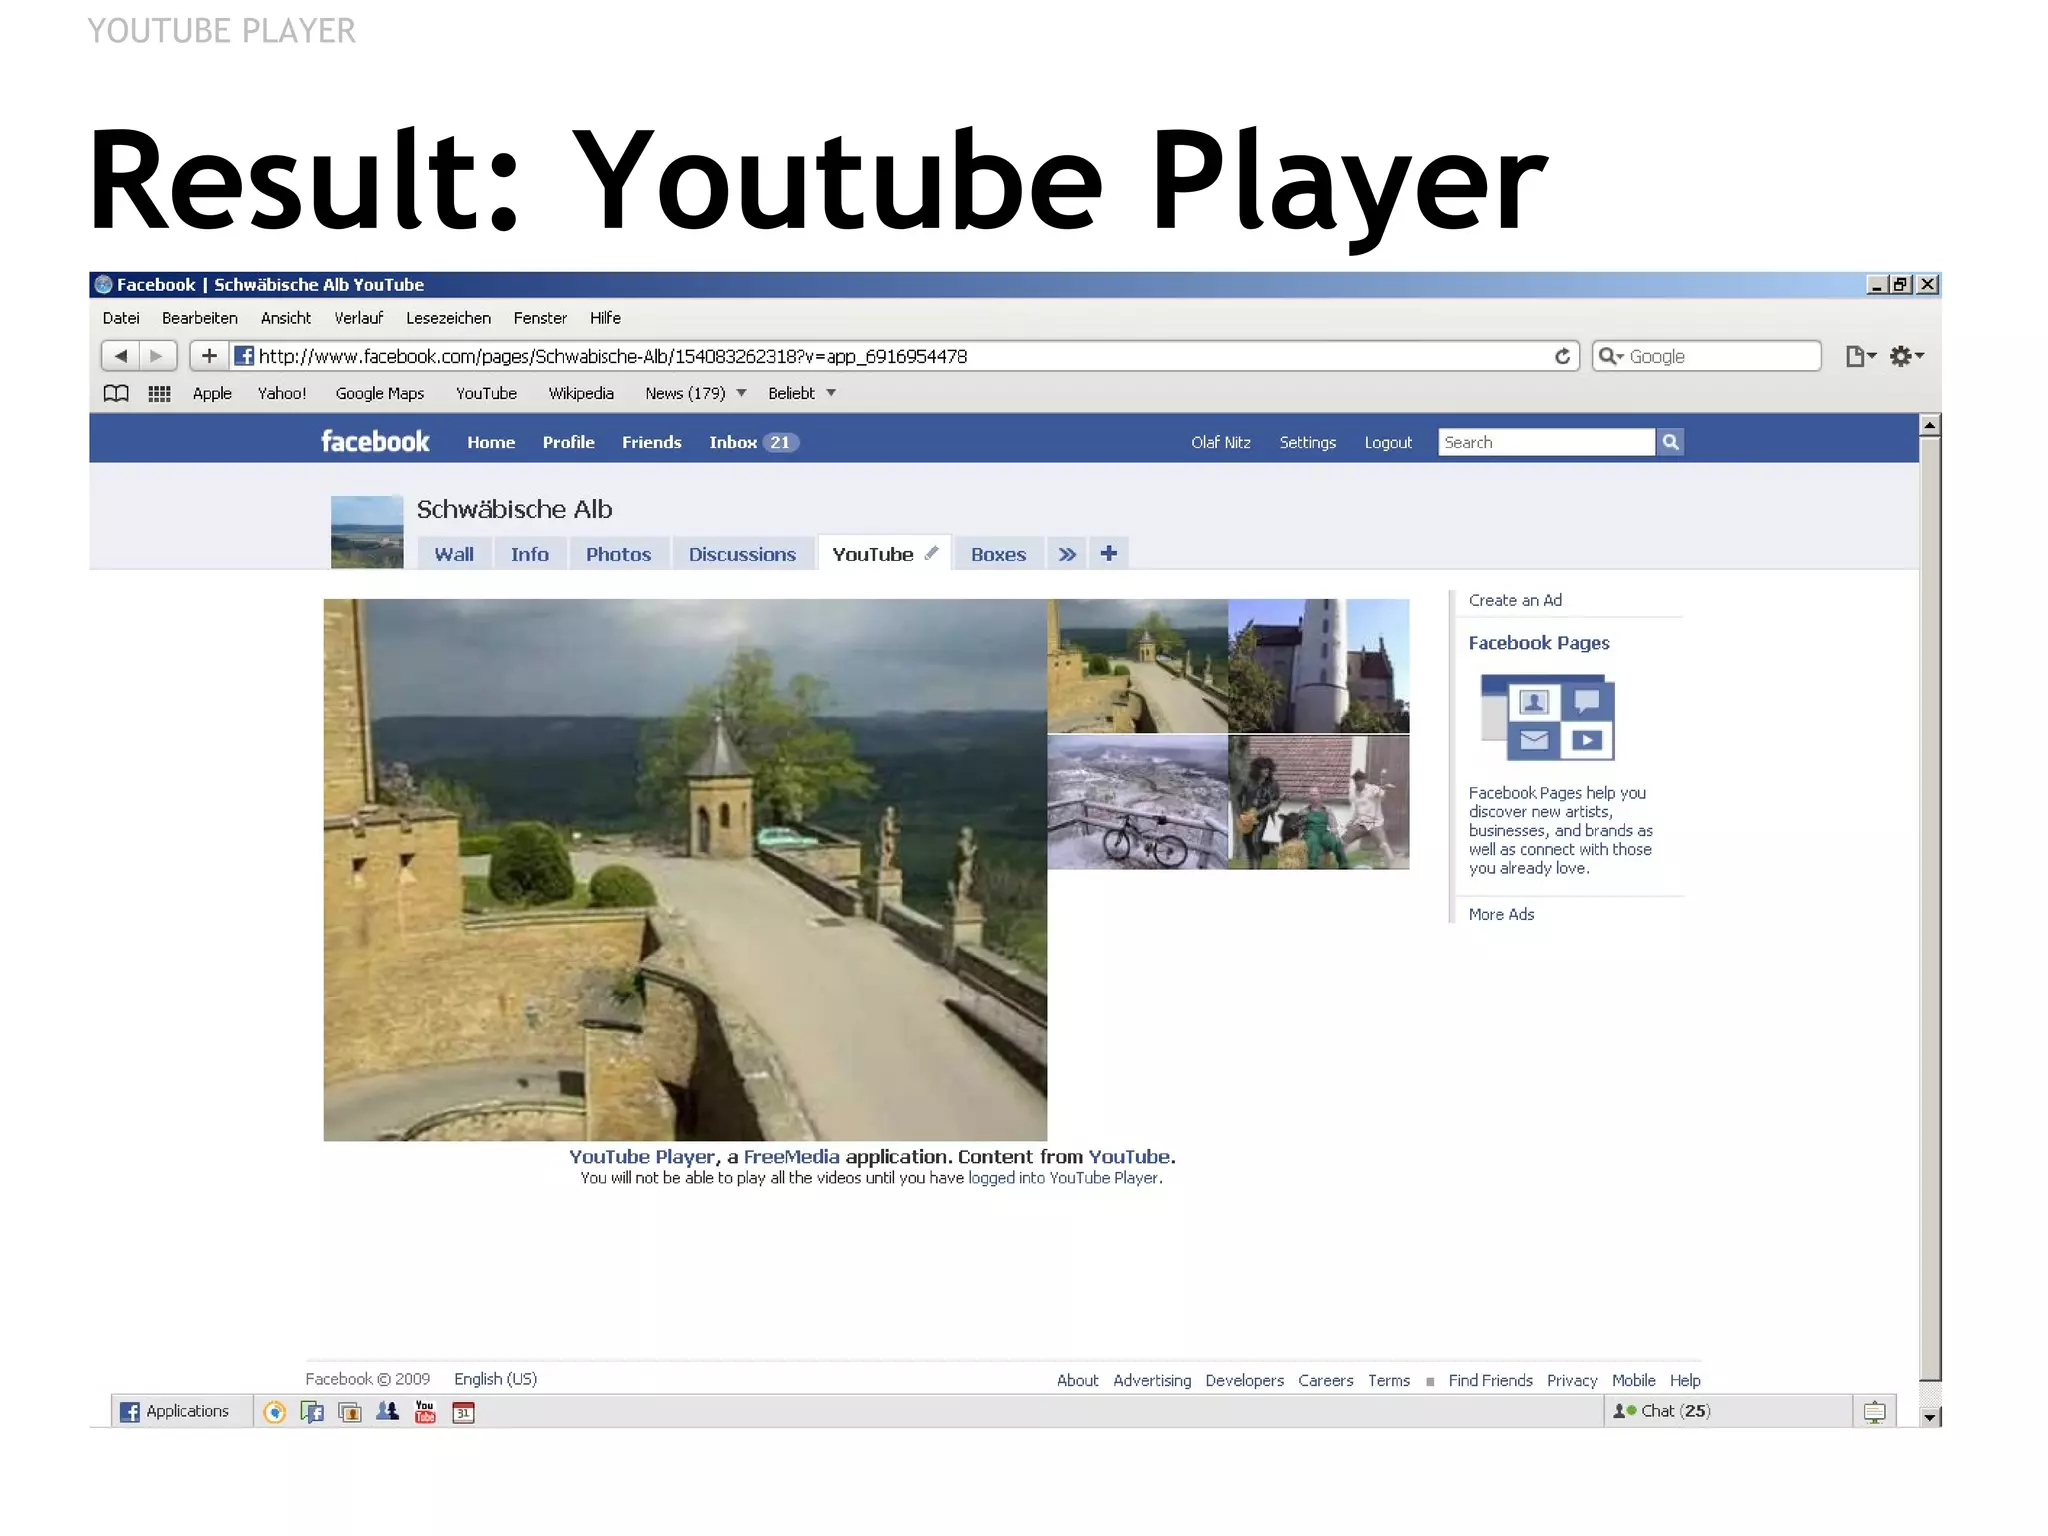
Task: Open the Profile link in header
Action: (568, 442)
